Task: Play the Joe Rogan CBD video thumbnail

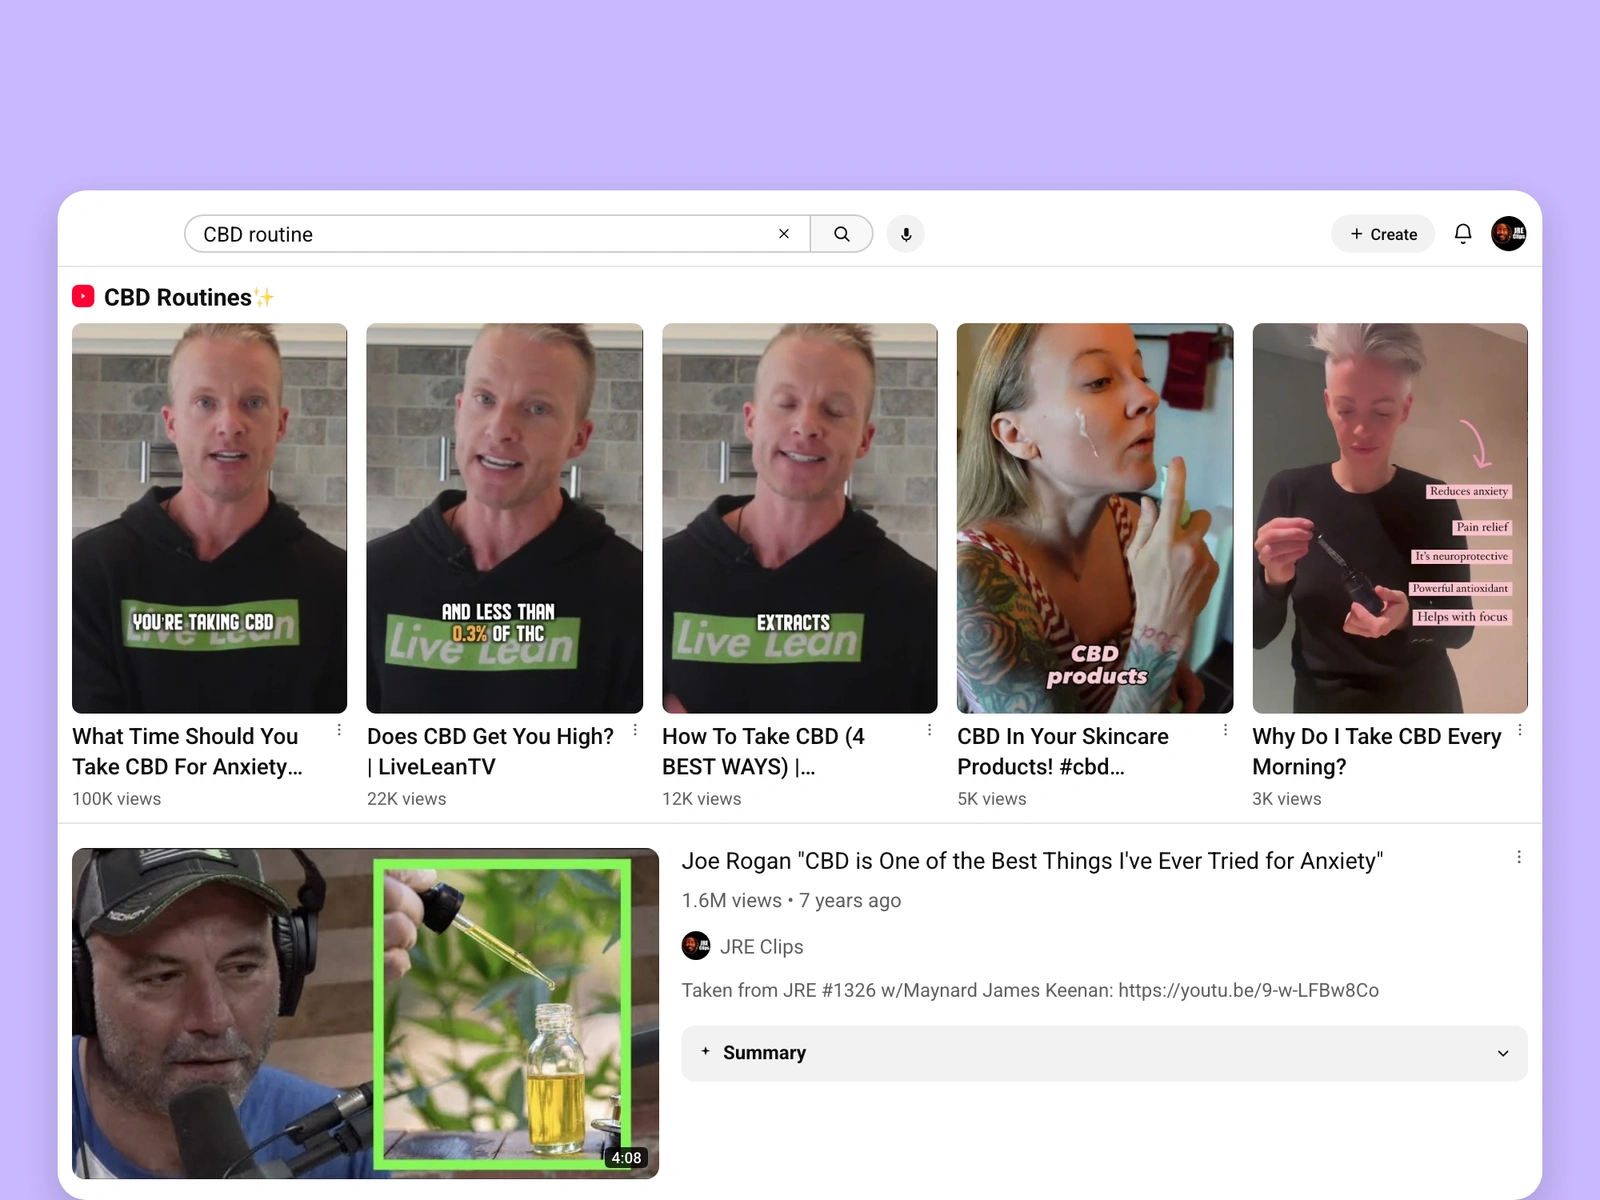Action: point(366,1013)
